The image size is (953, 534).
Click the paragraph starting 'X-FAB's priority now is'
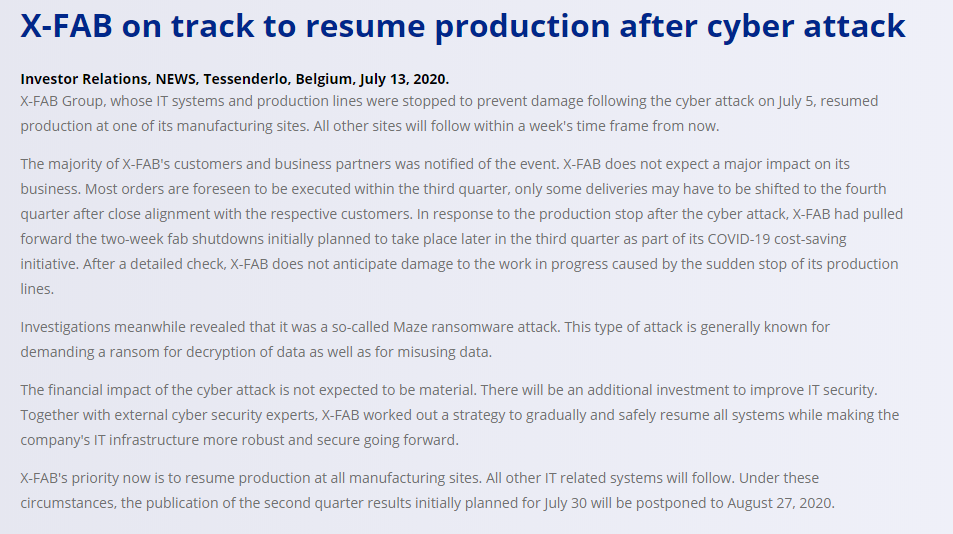(x=427, y=491)
